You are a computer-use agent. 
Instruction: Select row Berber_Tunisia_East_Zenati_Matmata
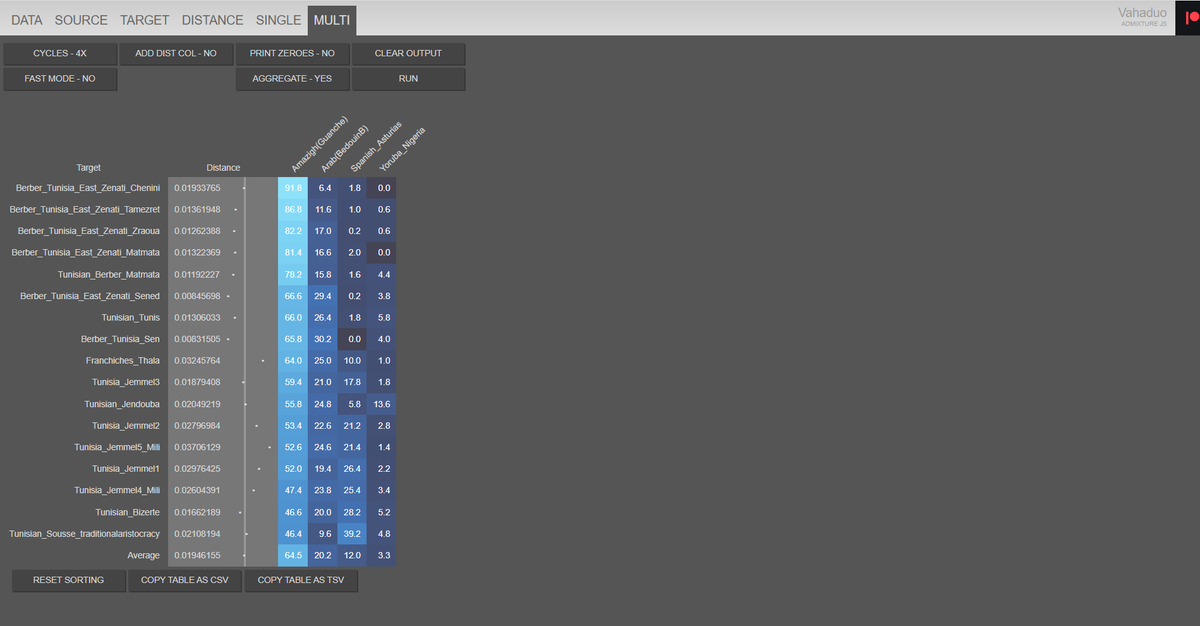[x=85, y=252]
